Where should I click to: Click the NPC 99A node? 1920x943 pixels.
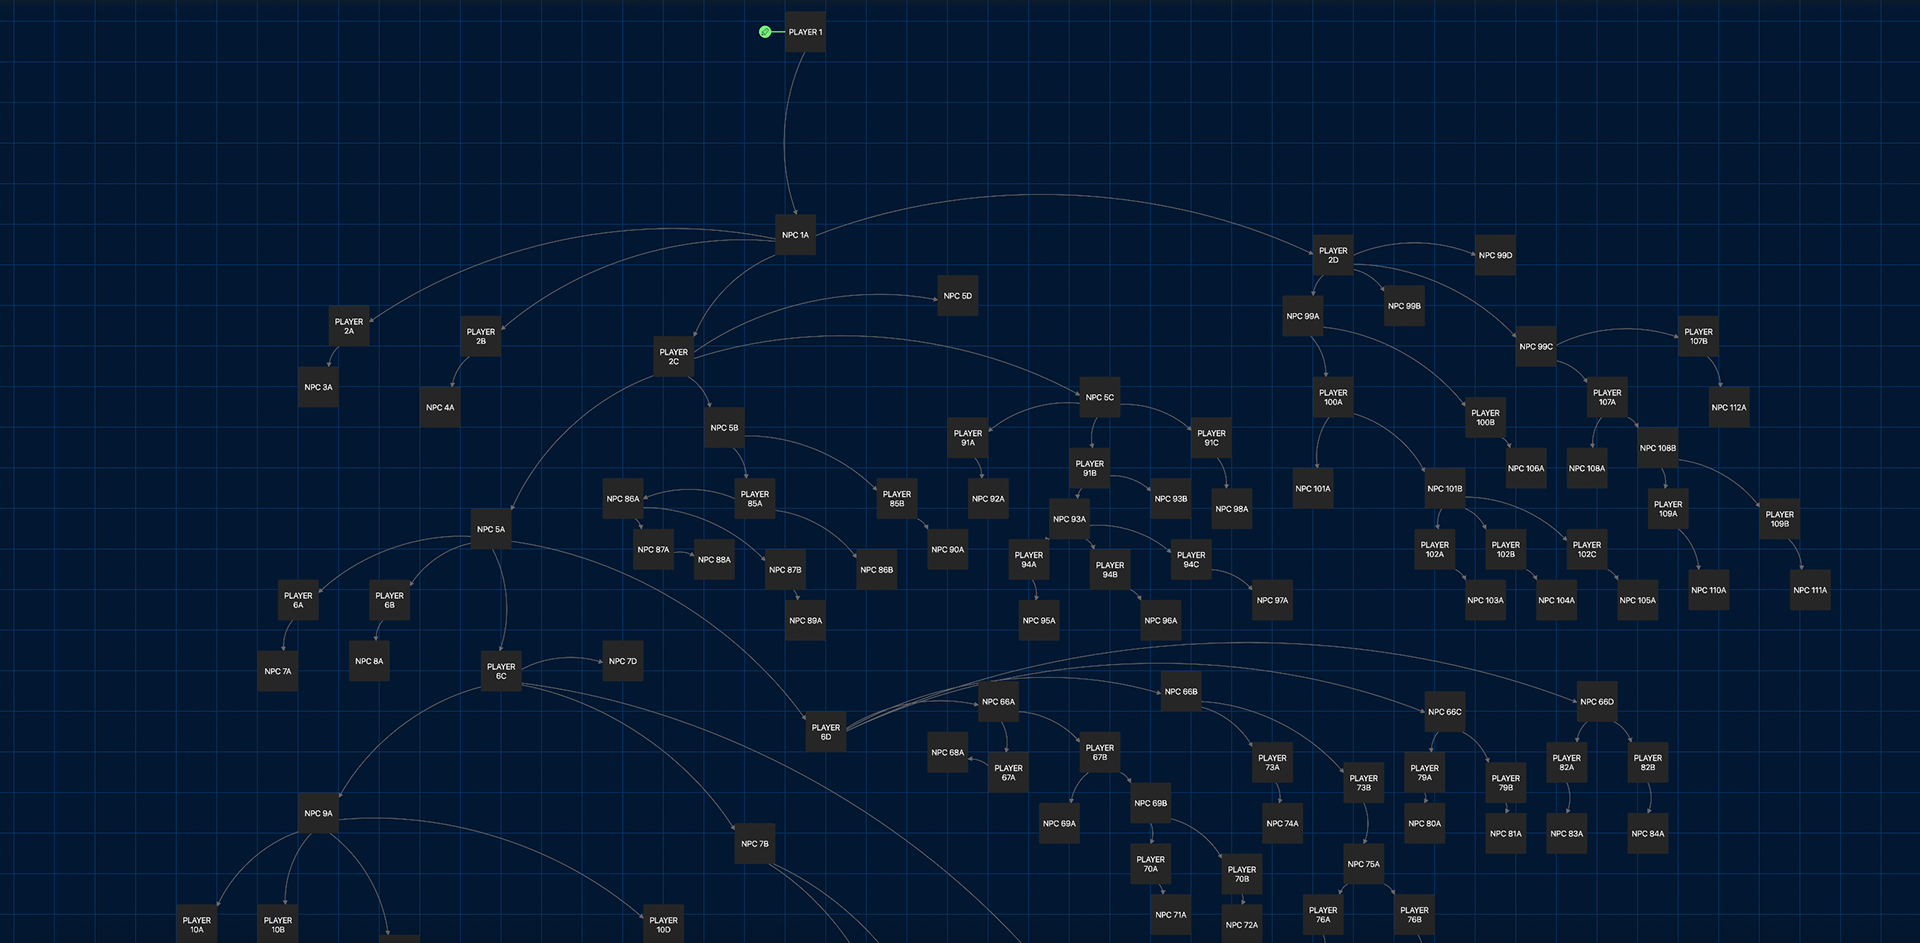[x=1303, y=316]
